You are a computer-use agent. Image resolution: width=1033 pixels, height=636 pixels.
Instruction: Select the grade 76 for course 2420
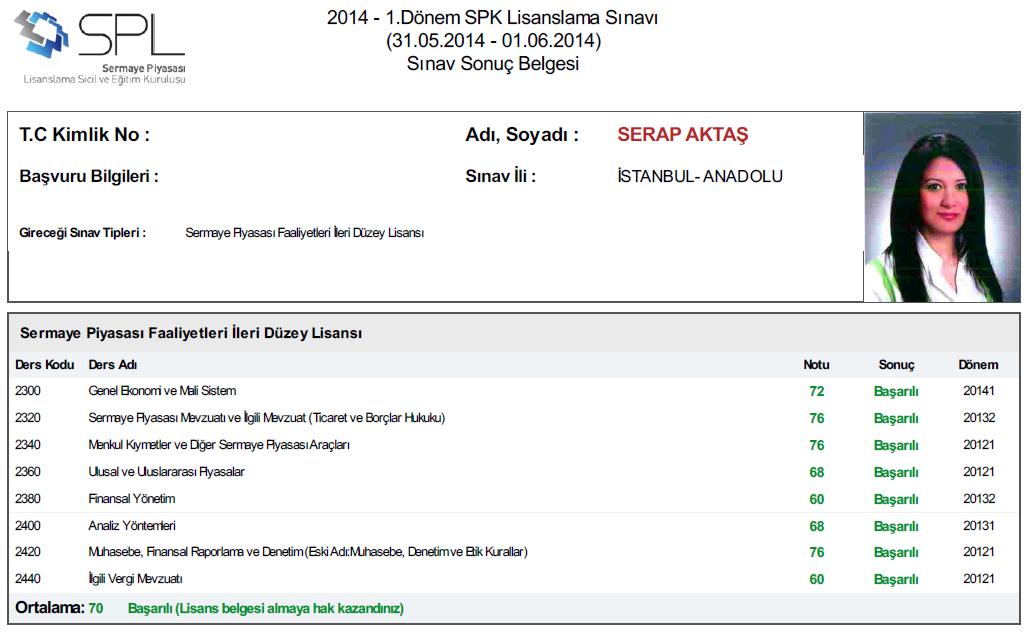tap(816, 552)
